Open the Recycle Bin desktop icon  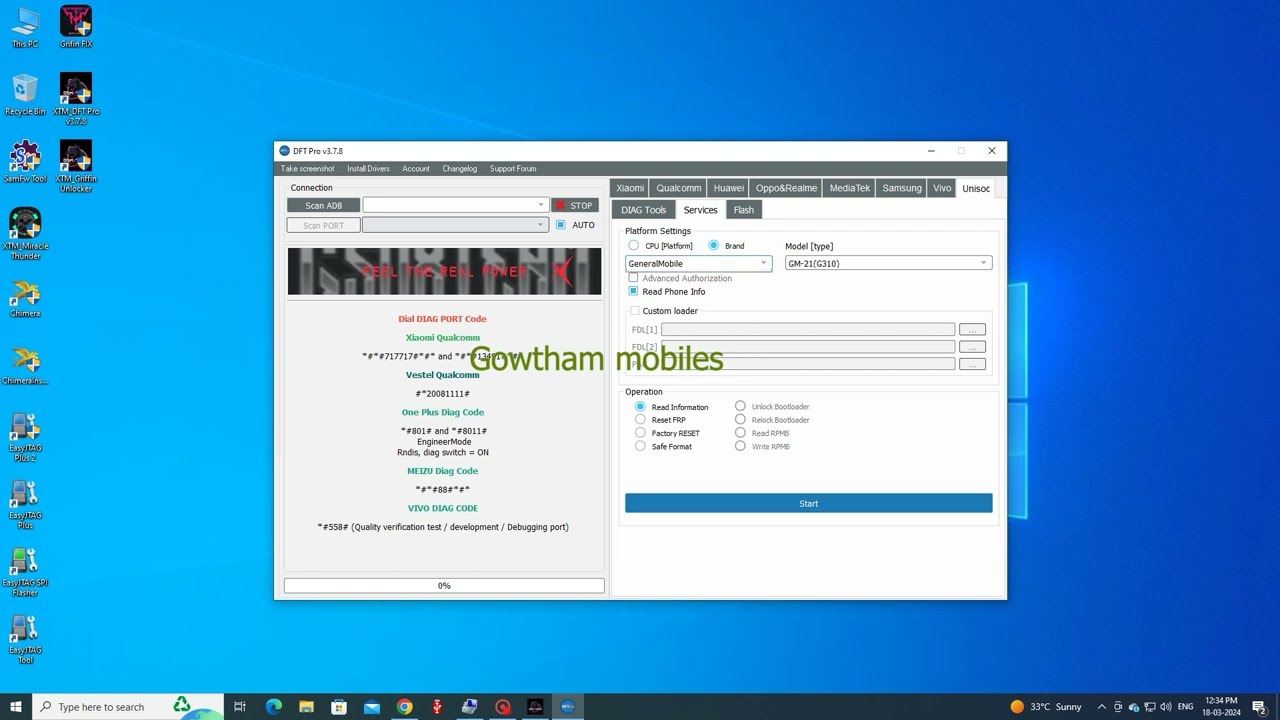point(25,94)
